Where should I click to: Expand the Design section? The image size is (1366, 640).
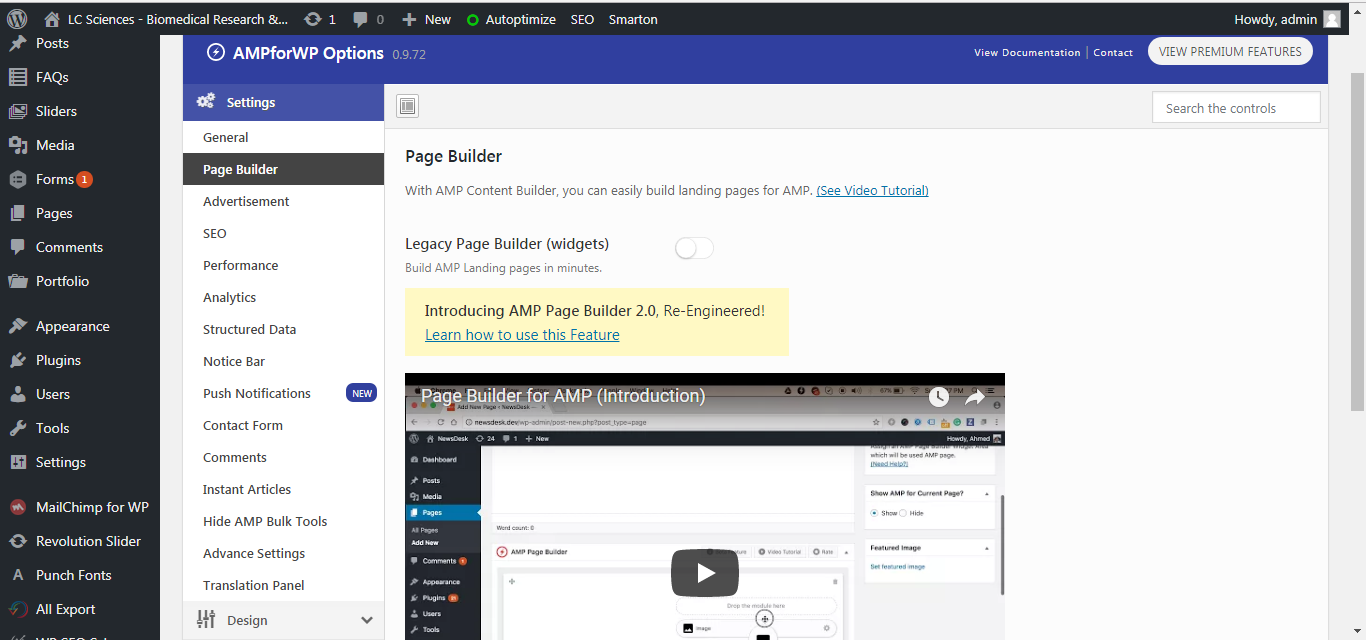click(x=284, y=620)
